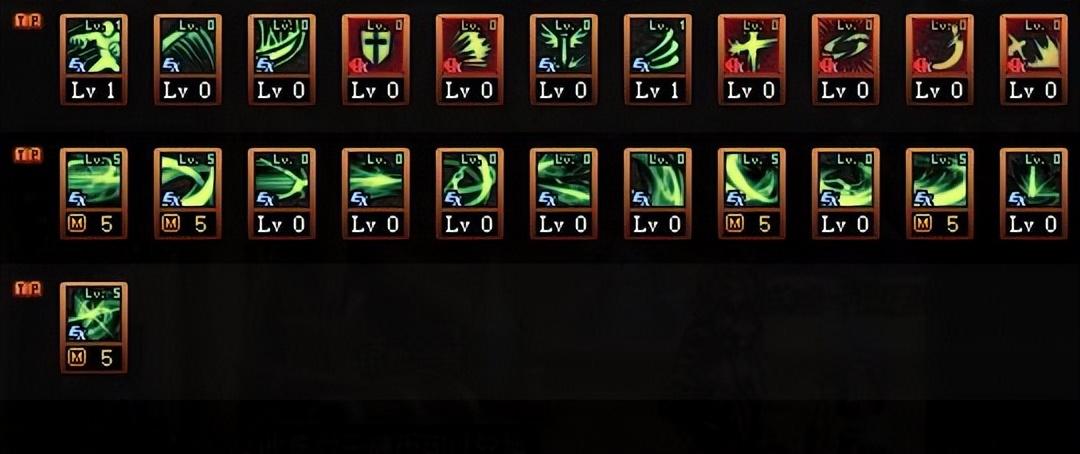
Task: Select the yellow crescent moon skill on red
Action: point(939,60)
